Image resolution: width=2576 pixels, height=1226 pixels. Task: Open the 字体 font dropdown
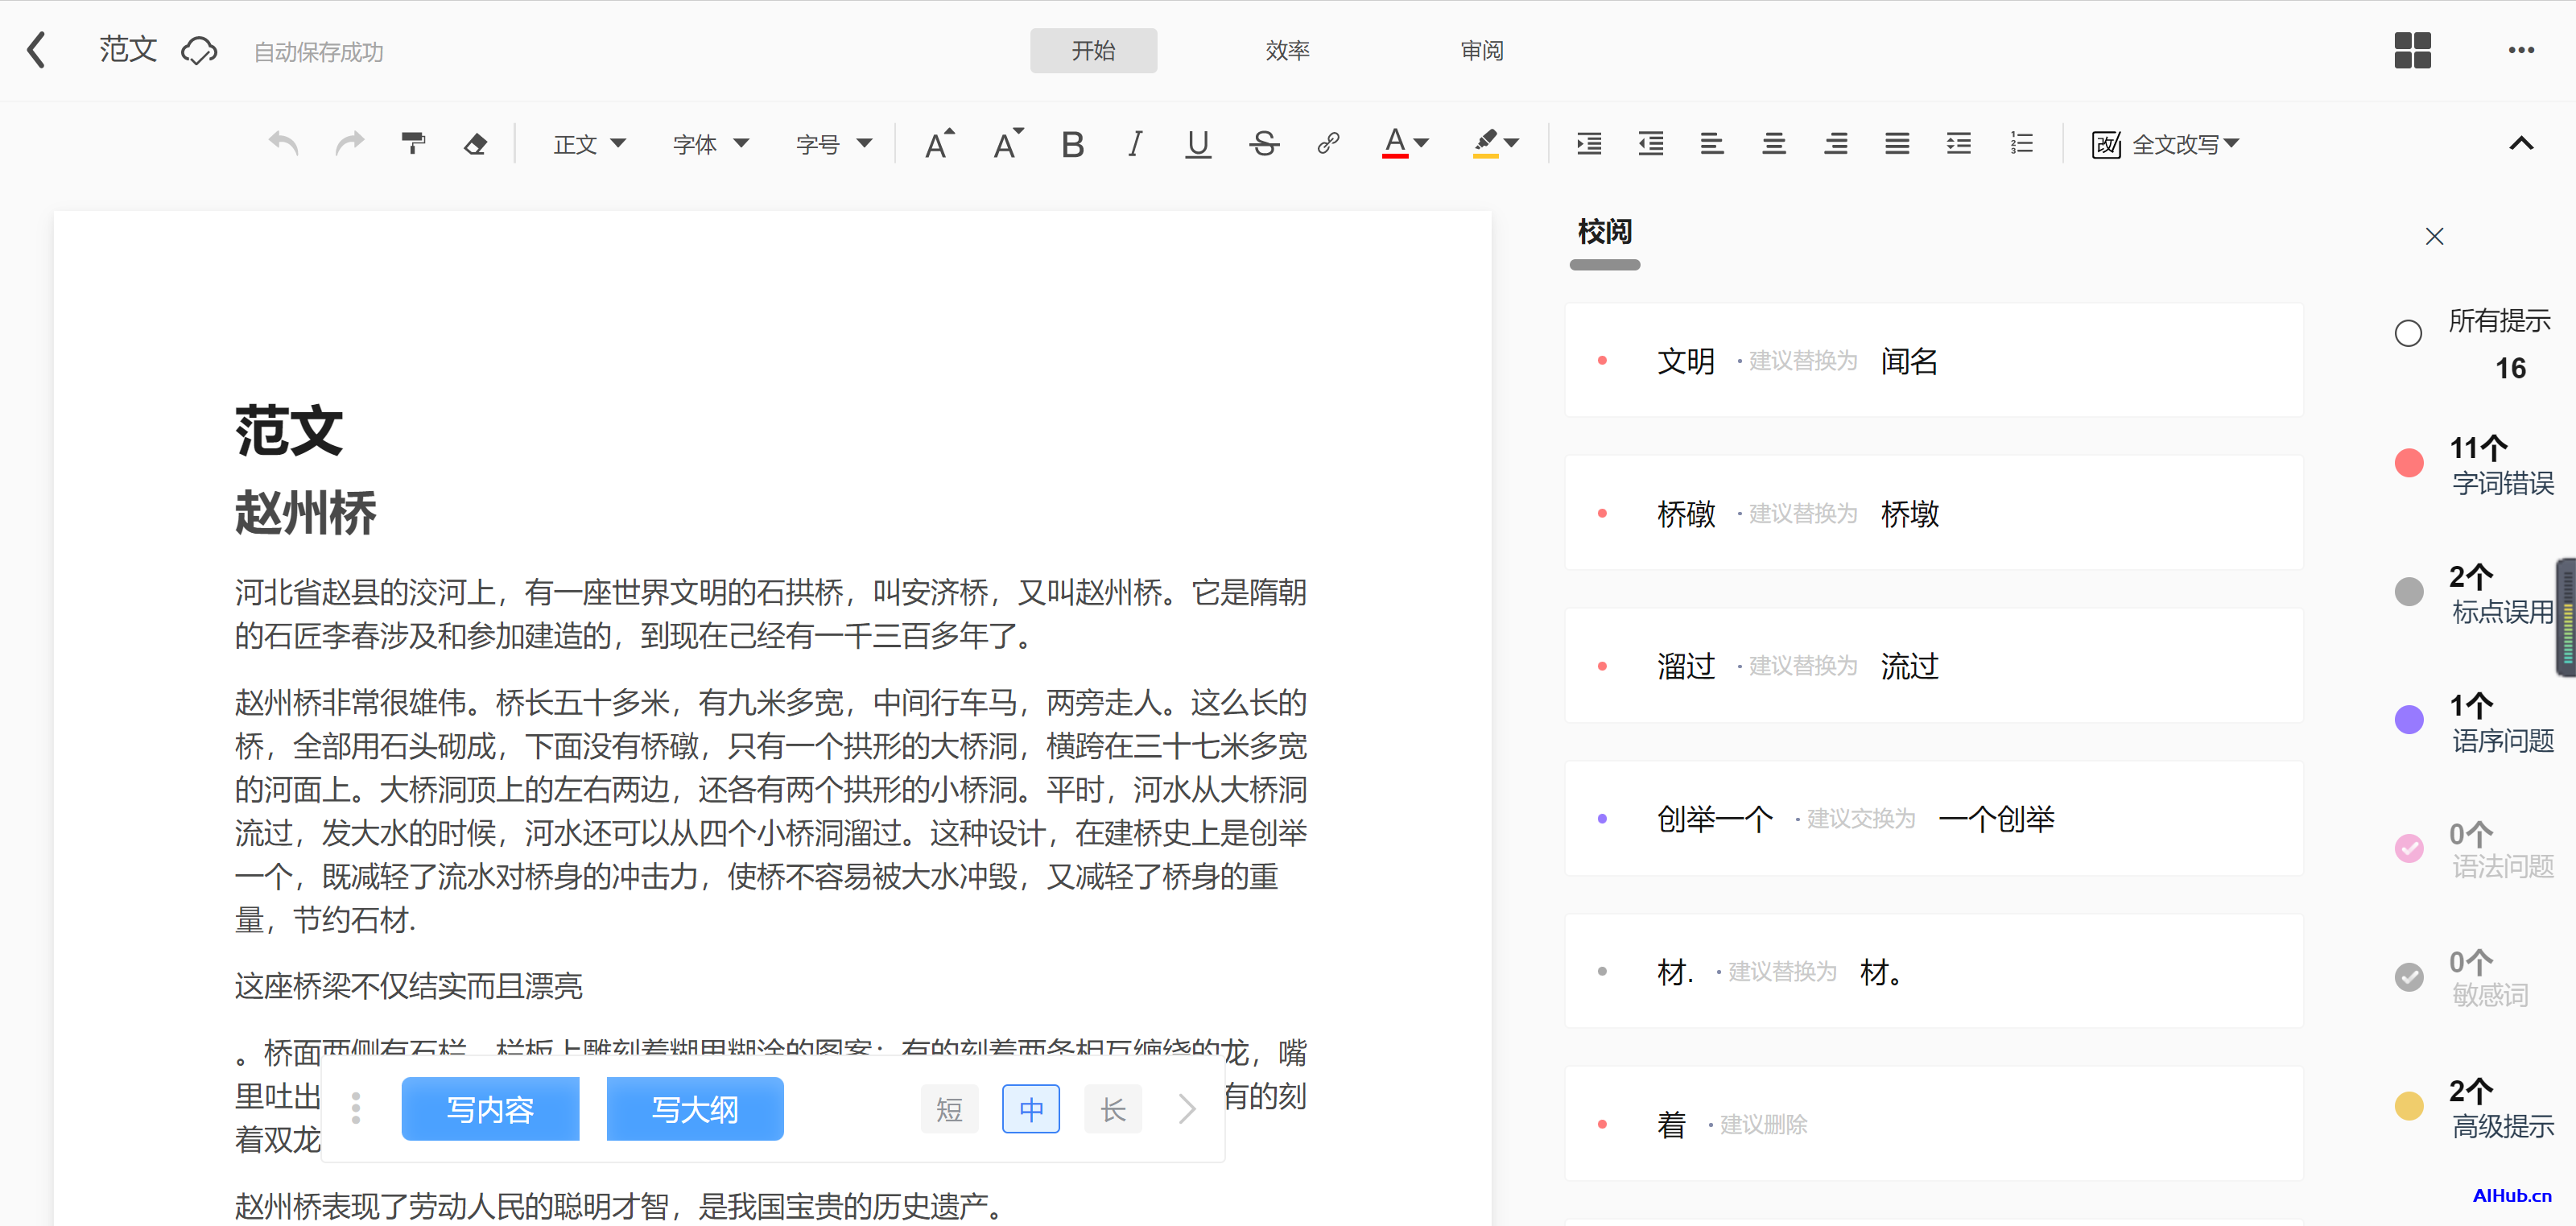[x=709, y=143]
